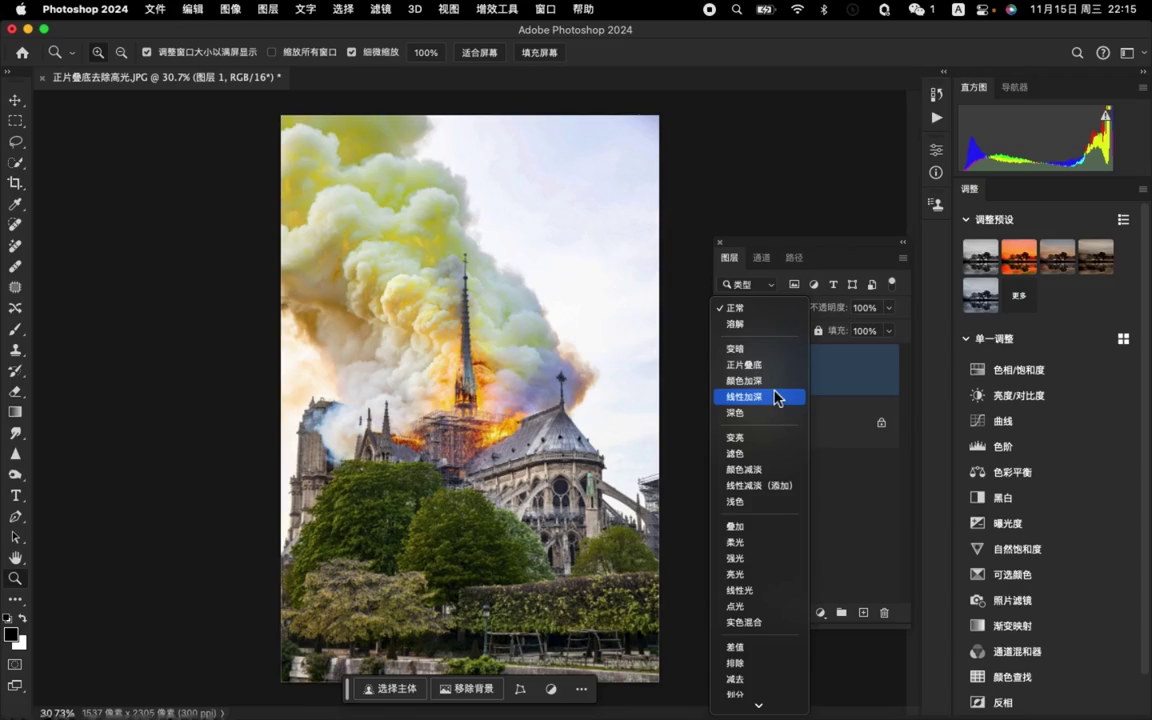
Task: Click the zoom in magnifier icon
Action: [x=98, y=53]
